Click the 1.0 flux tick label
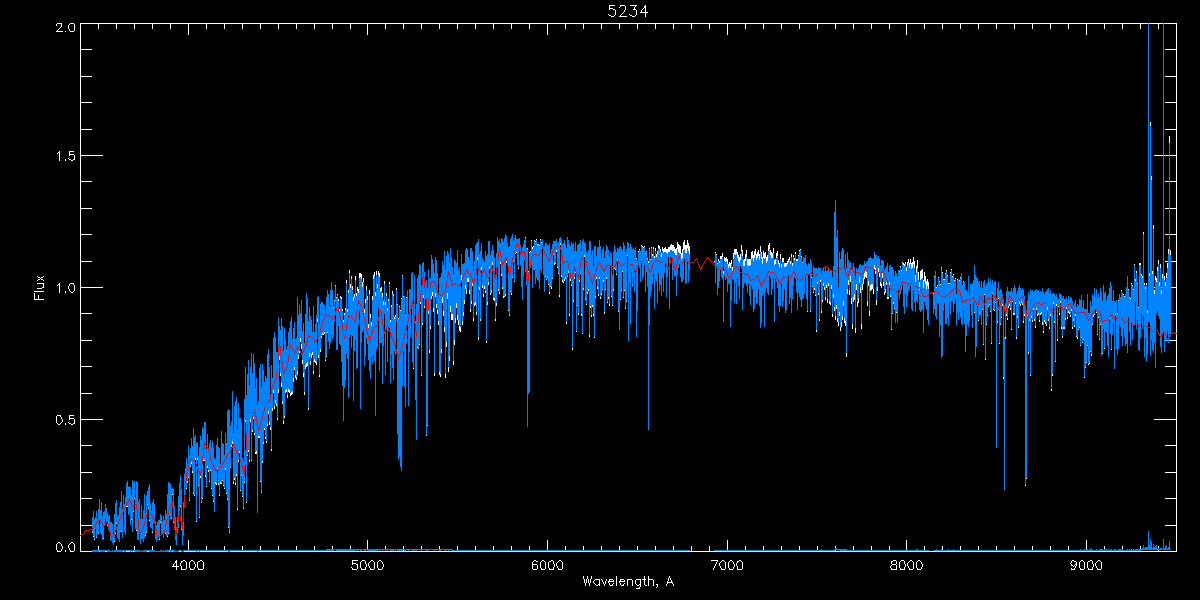The image size is (1200, 600). click(65, 288)
